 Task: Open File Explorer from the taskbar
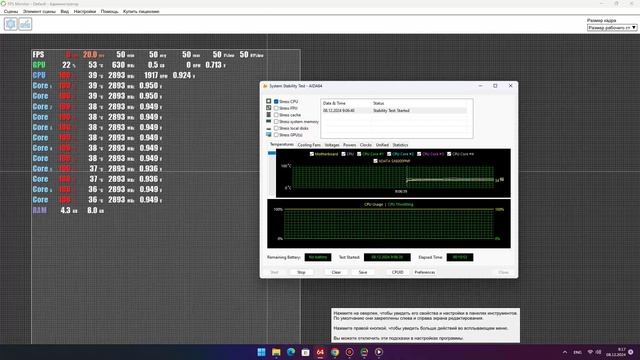[x=276, y=352]
